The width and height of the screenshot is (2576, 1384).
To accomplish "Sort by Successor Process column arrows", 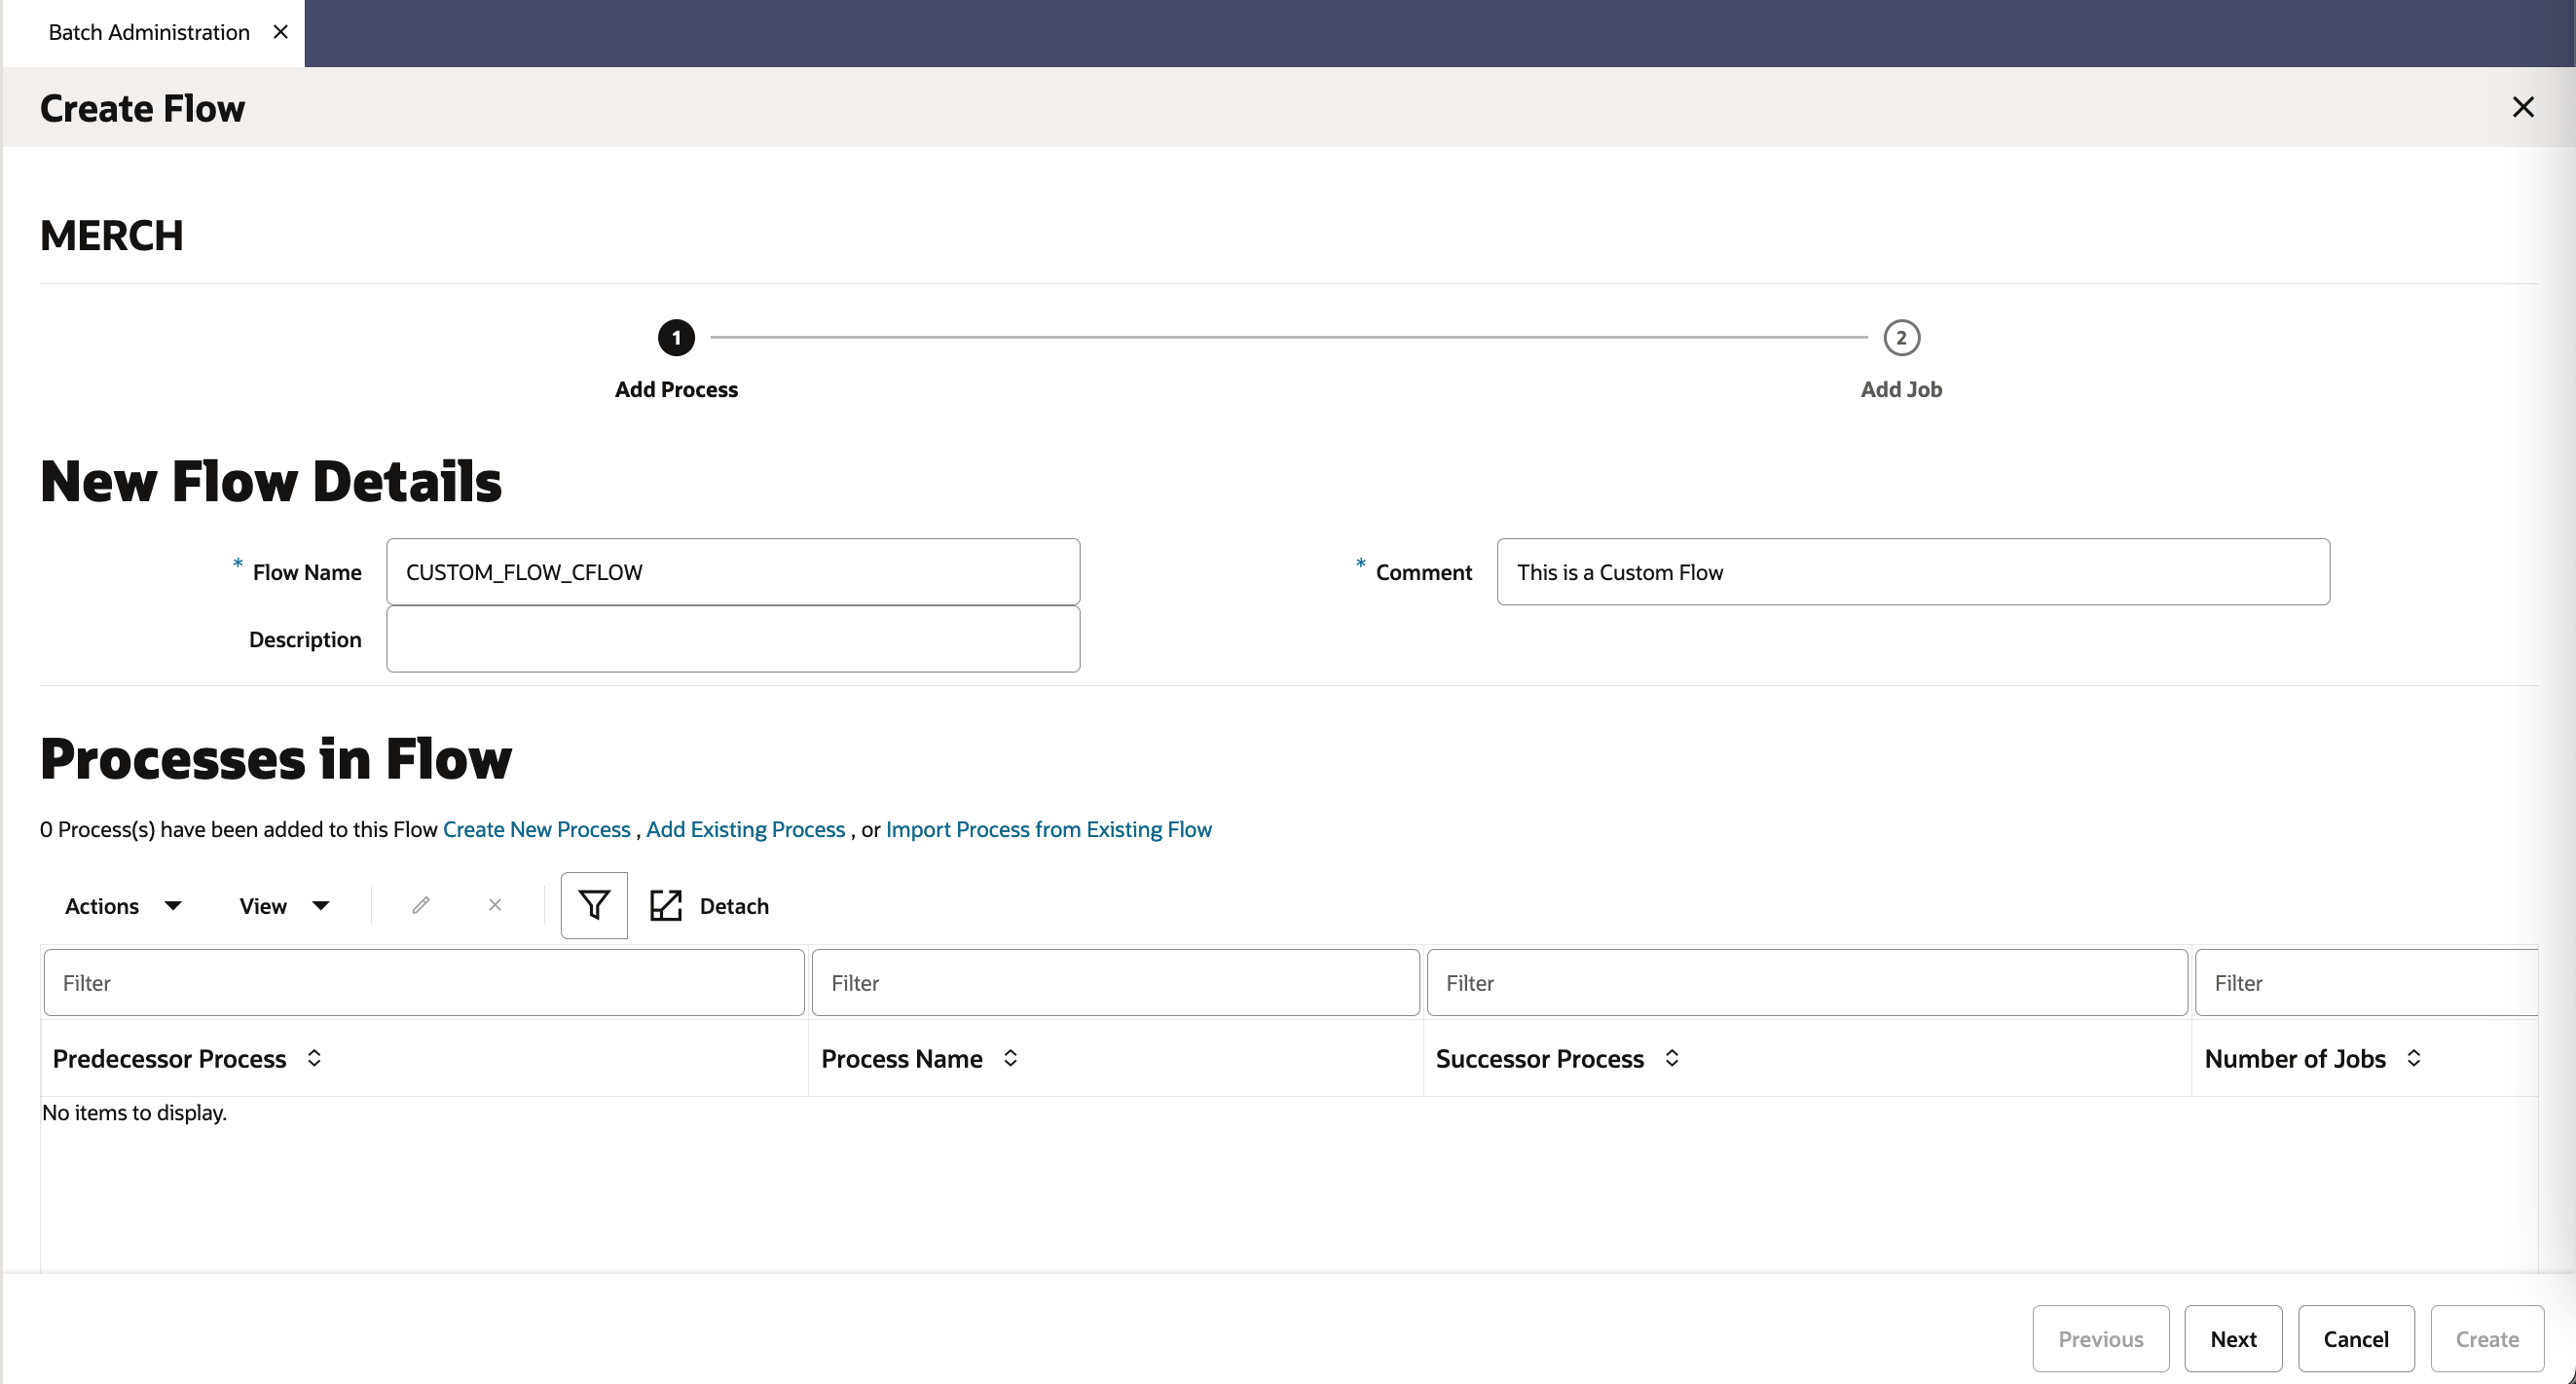I will [x=1672, y=1058].
